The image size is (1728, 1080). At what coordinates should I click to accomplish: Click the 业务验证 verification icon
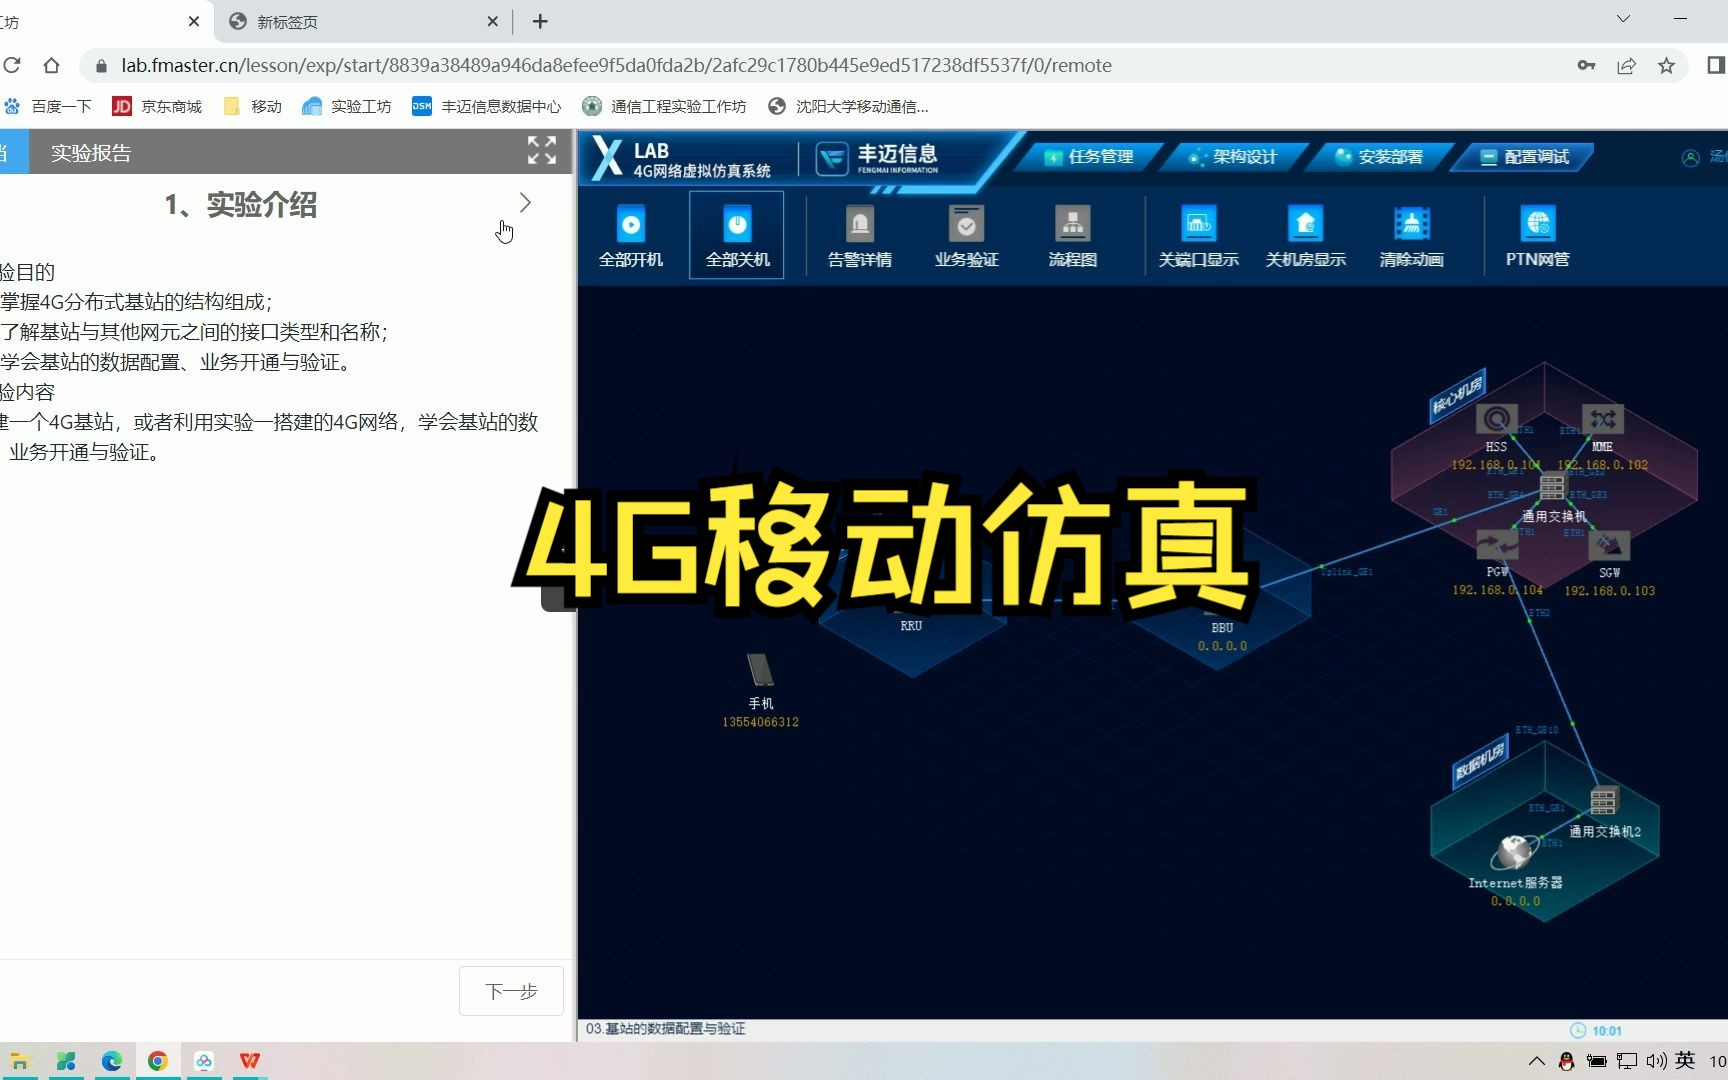coord(965,235)
